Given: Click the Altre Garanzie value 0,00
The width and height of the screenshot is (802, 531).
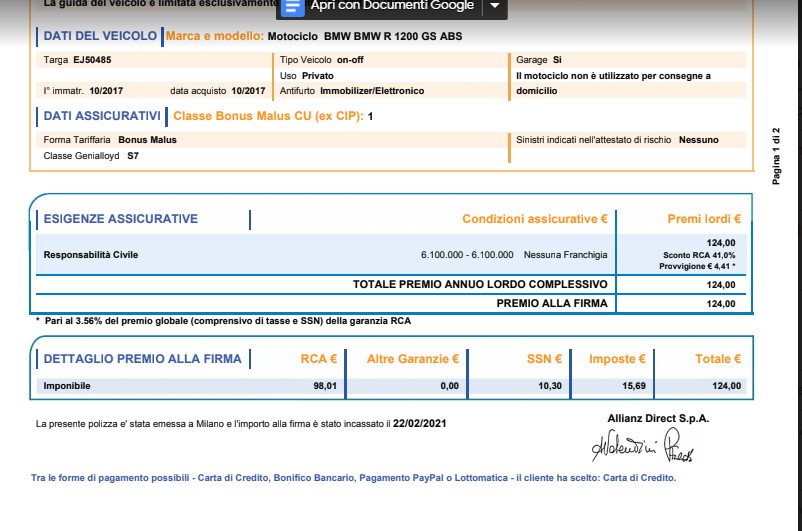Looking at the screenshot, I should (x=450, y=386).
